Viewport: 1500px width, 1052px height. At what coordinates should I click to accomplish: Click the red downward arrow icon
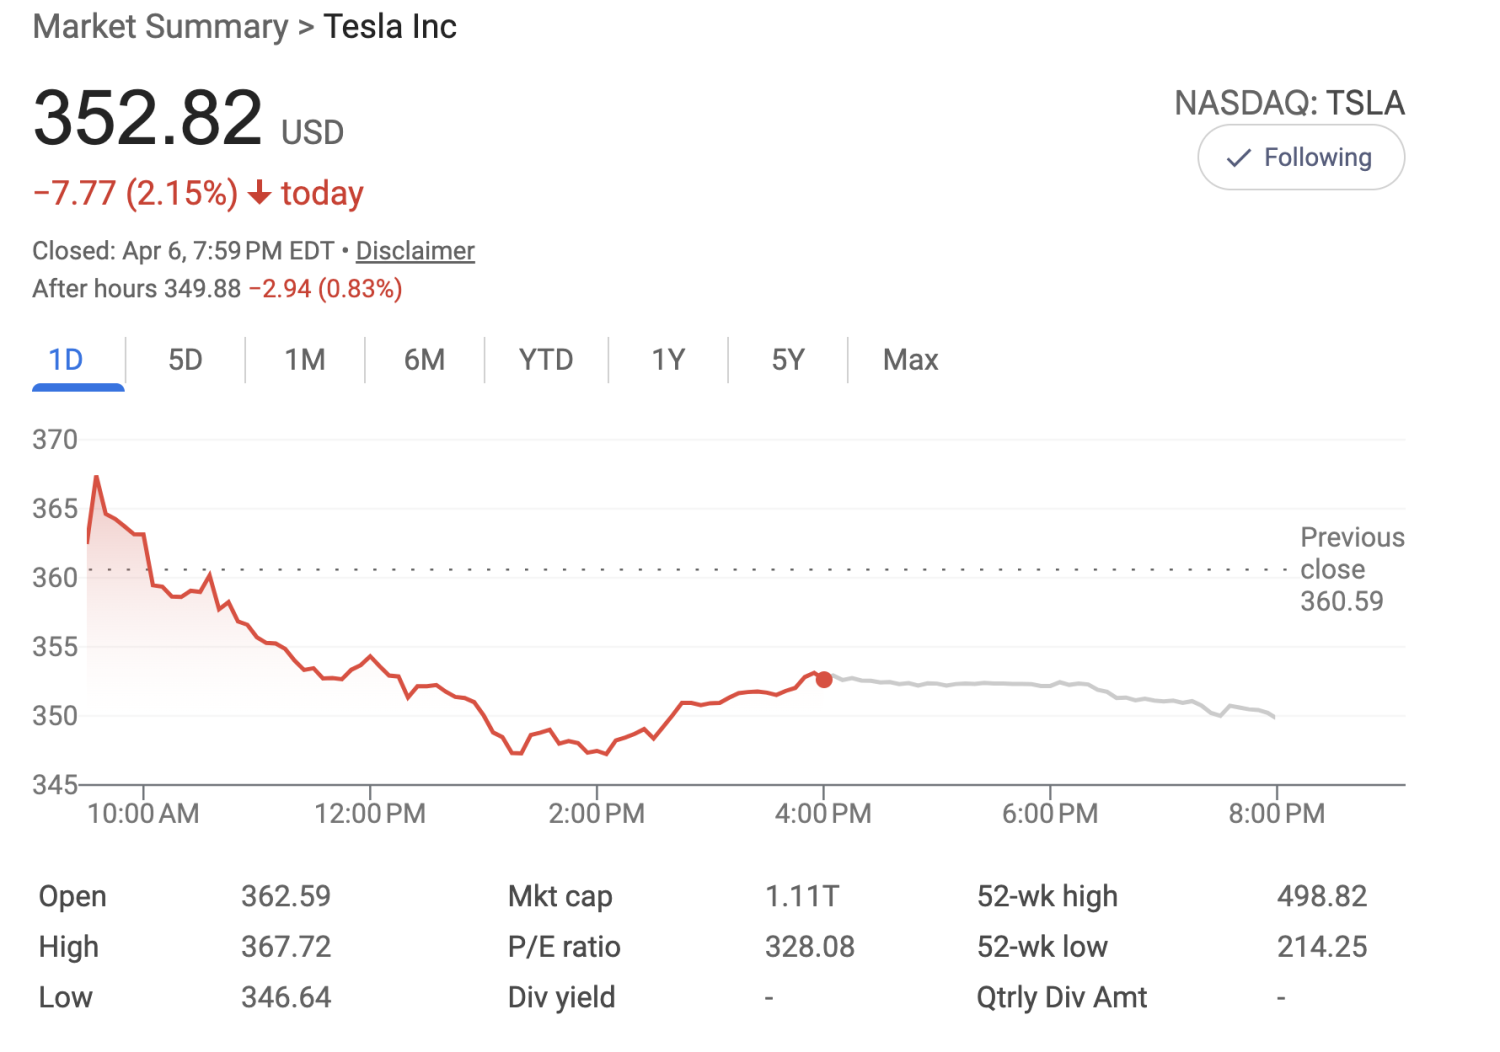(x=261, y=195)
